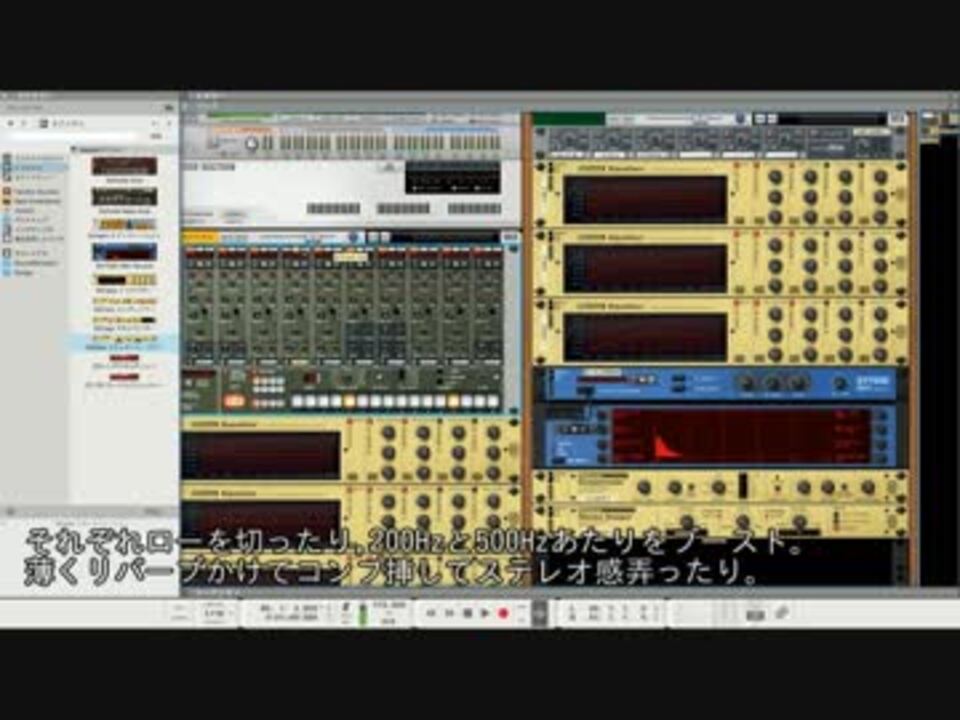Adjust the Stereo Imager Lo Band width knob

687,522
